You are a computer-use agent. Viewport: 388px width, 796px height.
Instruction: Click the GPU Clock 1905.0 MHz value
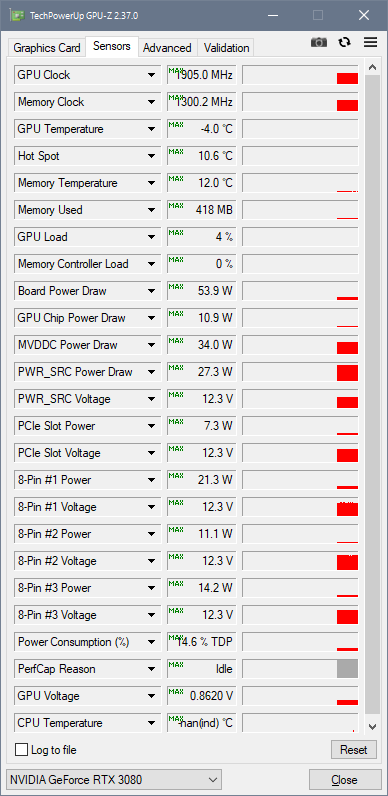coord(202,75)
